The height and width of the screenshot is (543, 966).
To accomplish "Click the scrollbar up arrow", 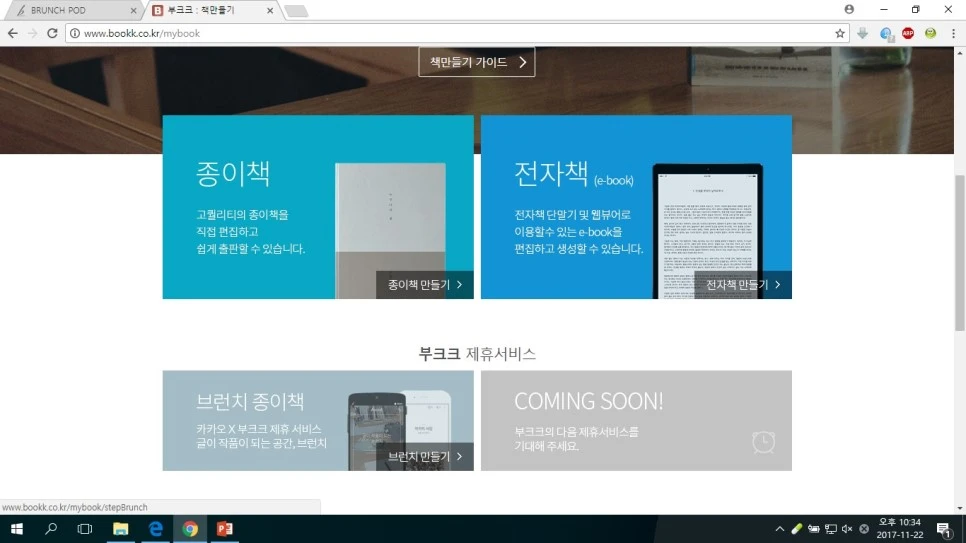I will (960, 53).
